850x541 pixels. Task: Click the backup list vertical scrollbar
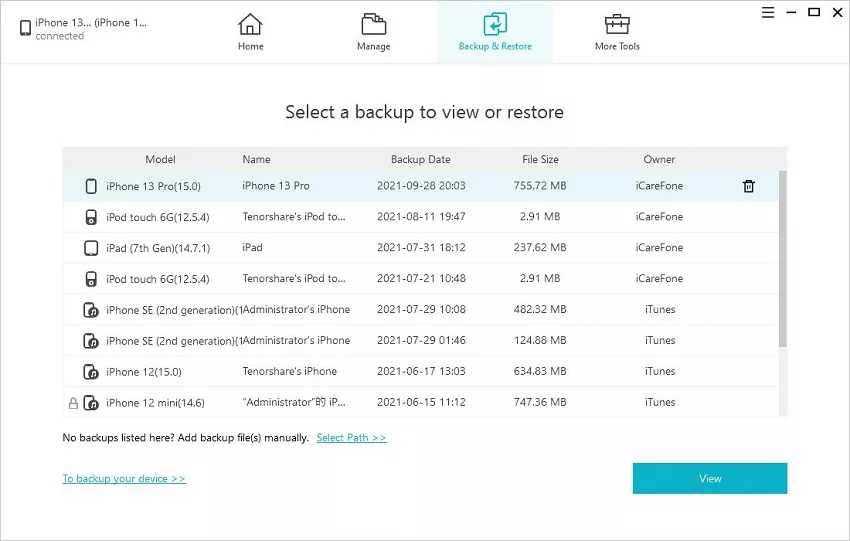pos(782,260)
